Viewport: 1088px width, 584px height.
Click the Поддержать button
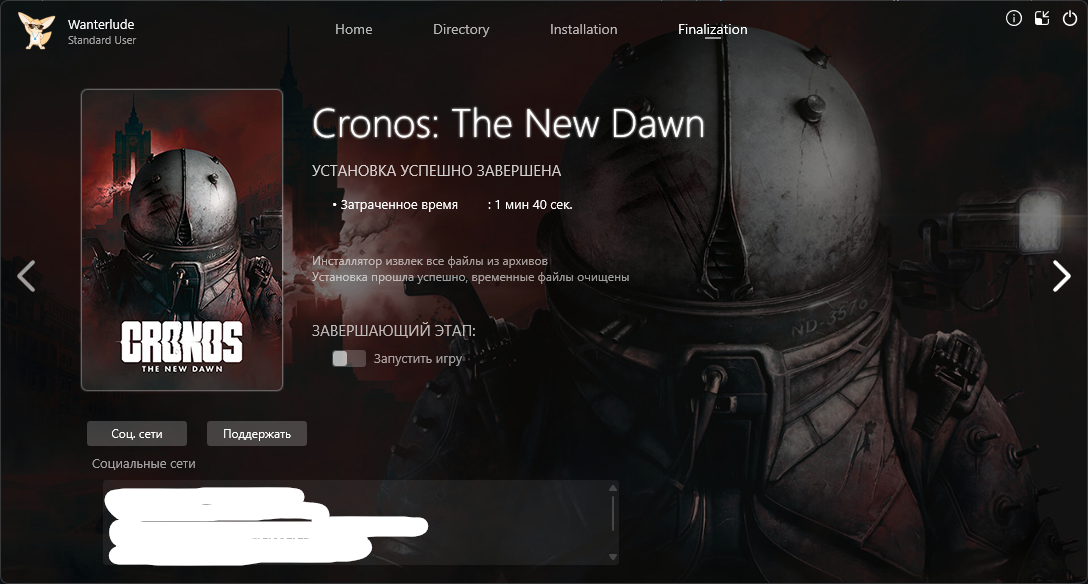tap(257, 433)
